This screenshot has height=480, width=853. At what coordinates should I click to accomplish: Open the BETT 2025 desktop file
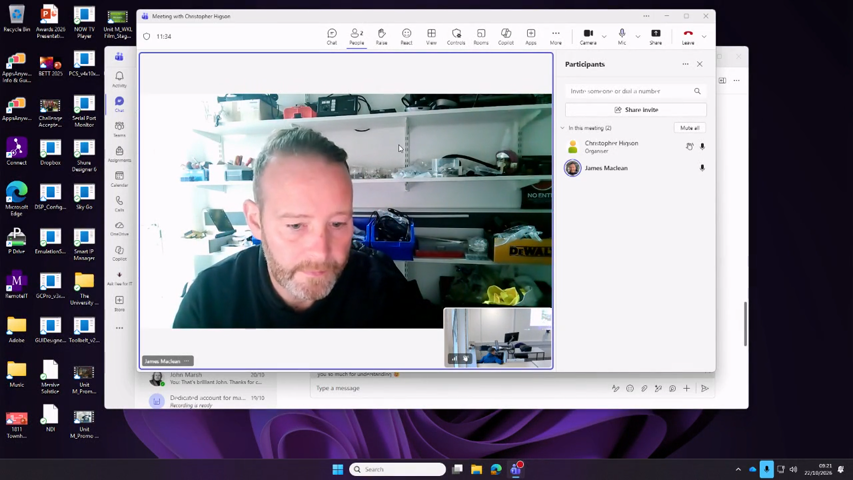tap(50, 65)
